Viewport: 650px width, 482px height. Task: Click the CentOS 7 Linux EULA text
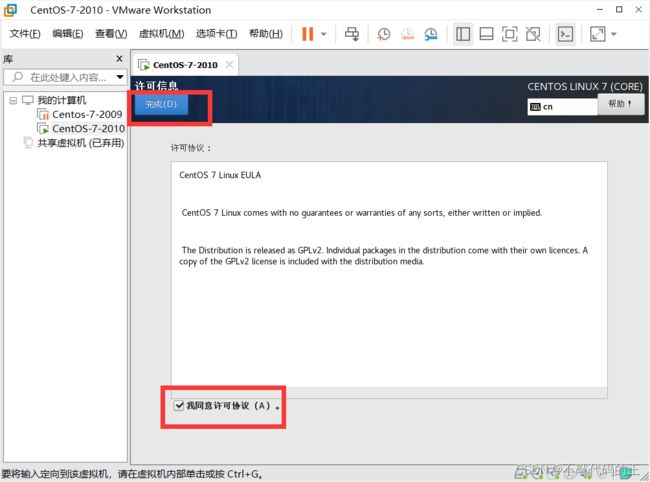click(x=220, y=175)
